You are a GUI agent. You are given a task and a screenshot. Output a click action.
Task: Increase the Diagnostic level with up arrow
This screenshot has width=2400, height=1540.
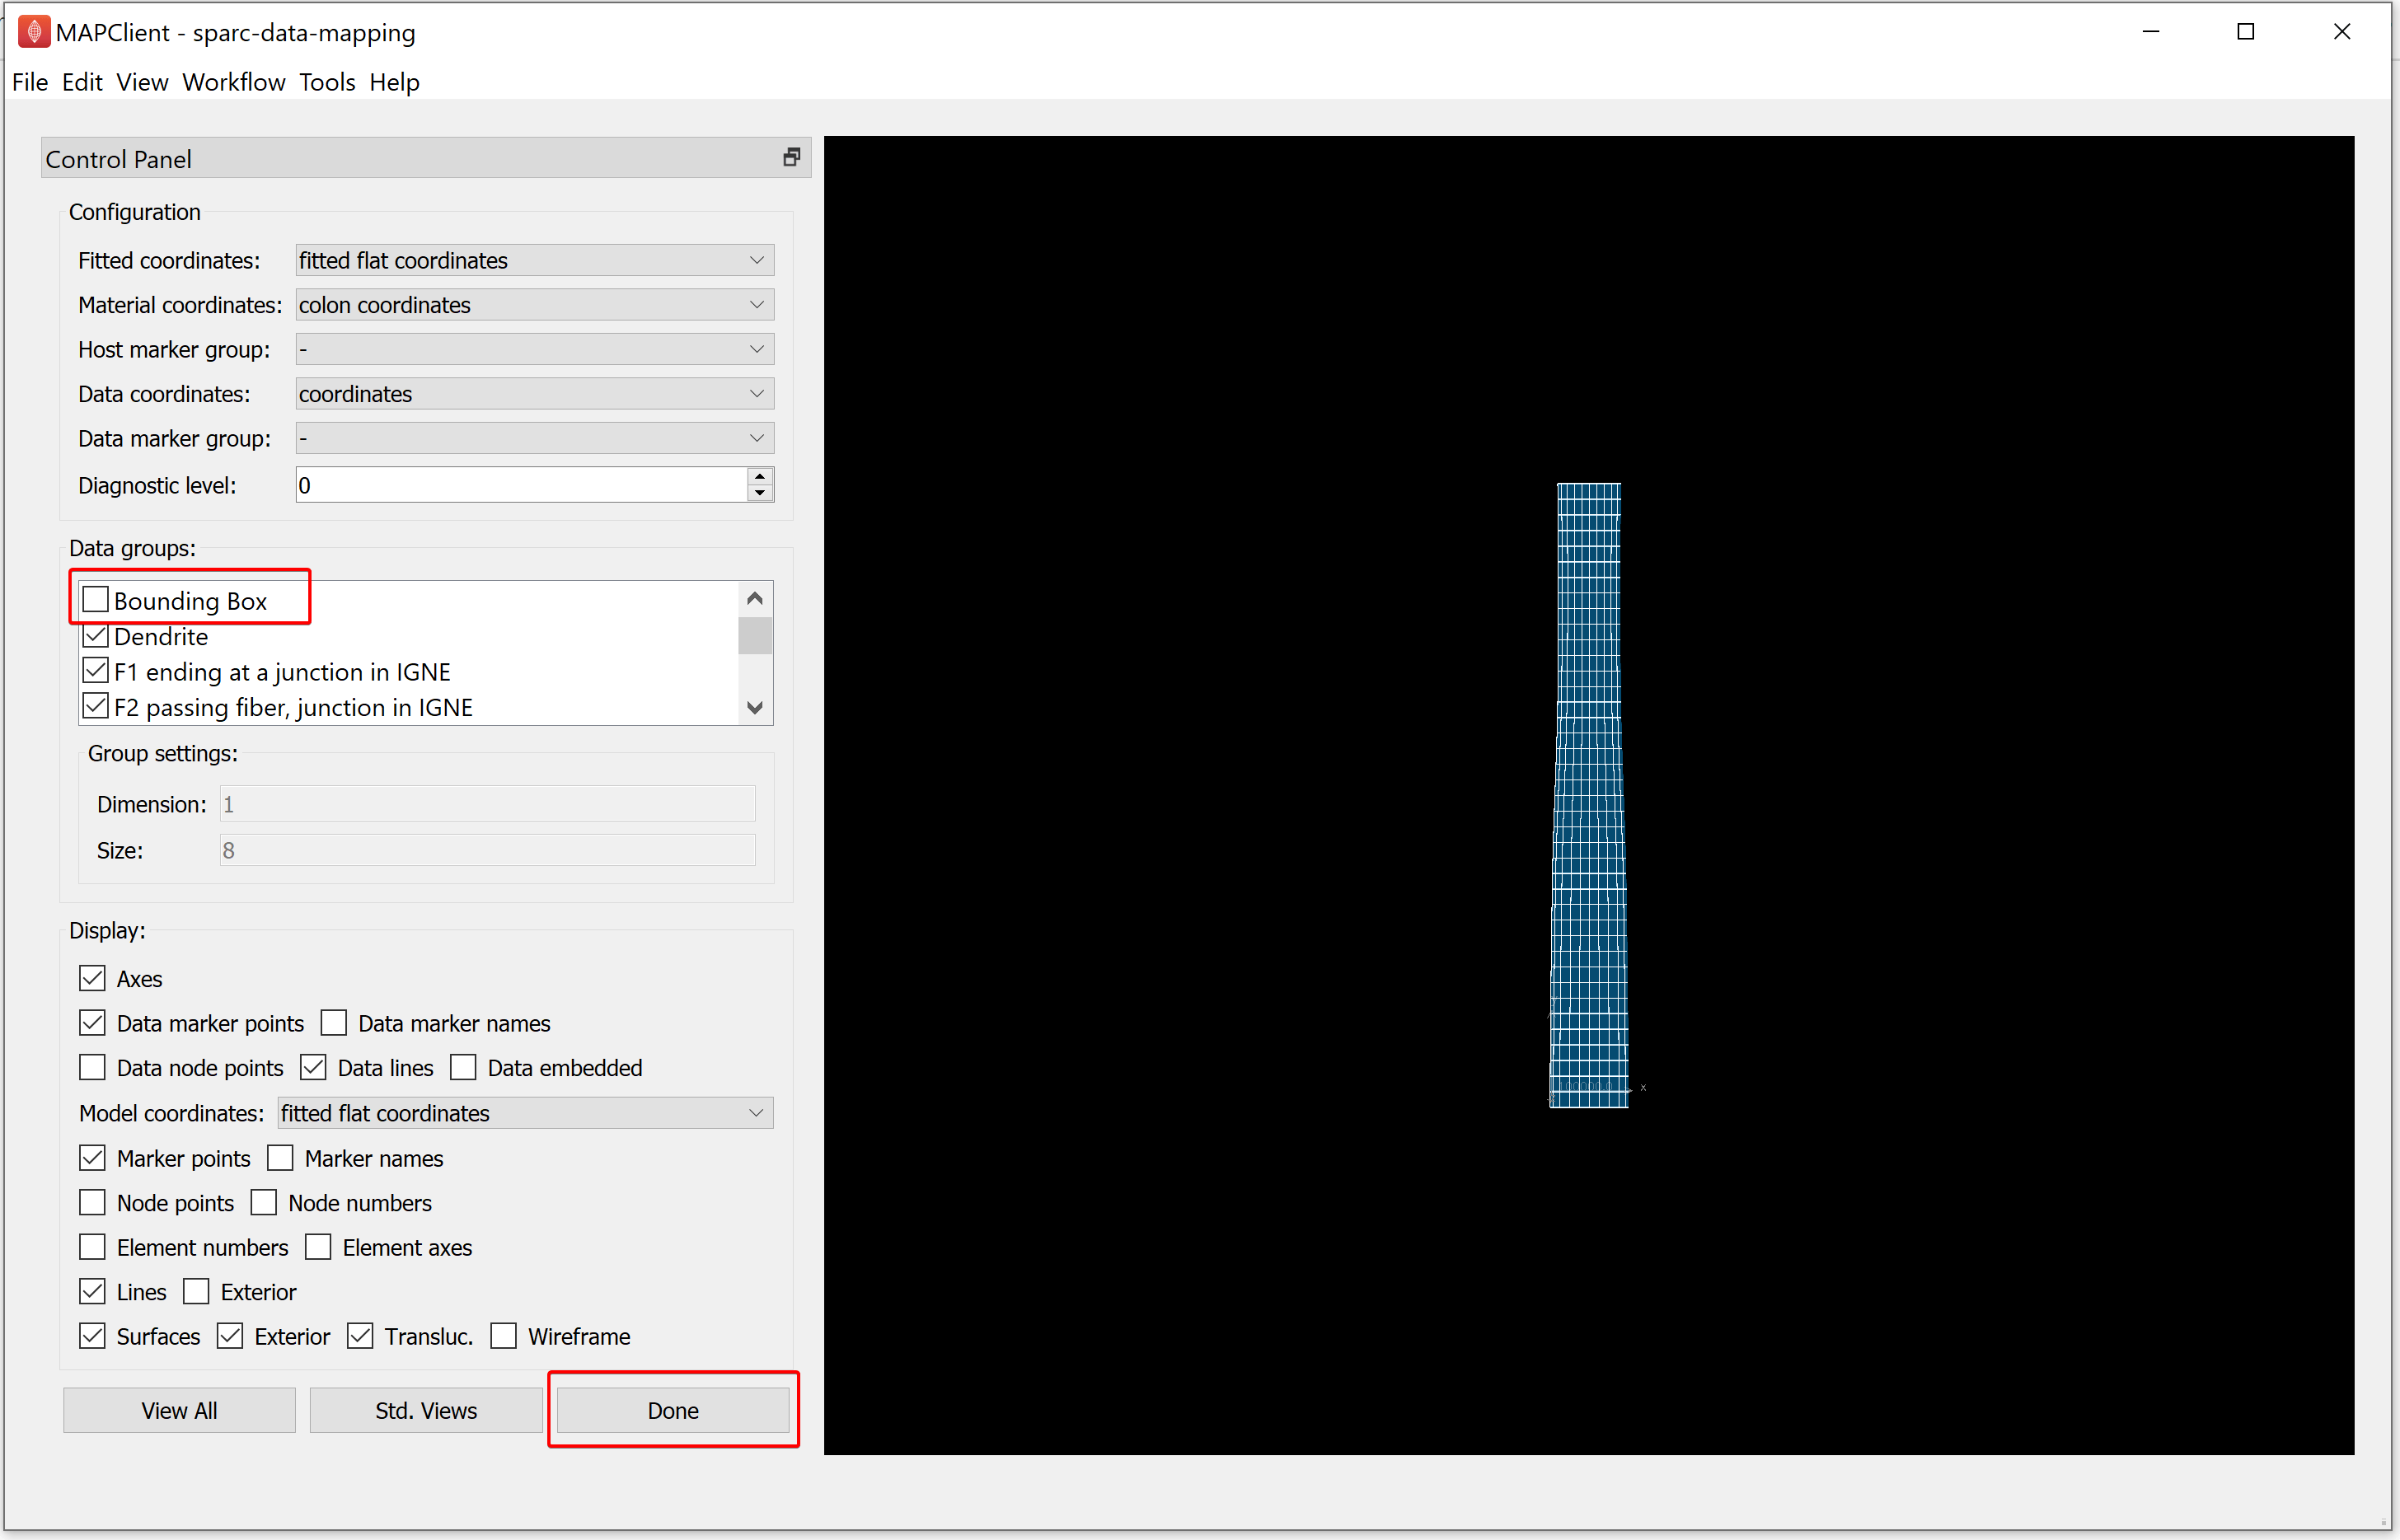(x=760, y=476)
